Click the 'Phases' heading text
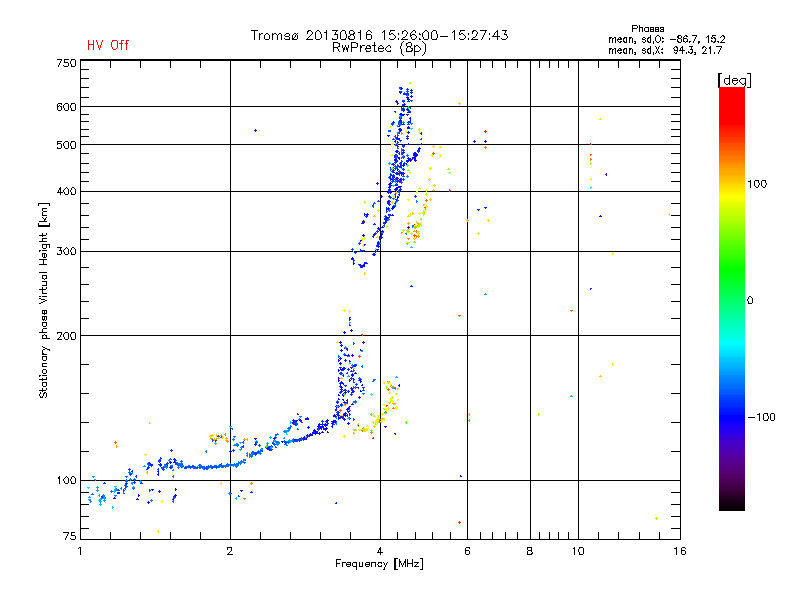 [x=647, y=29]
